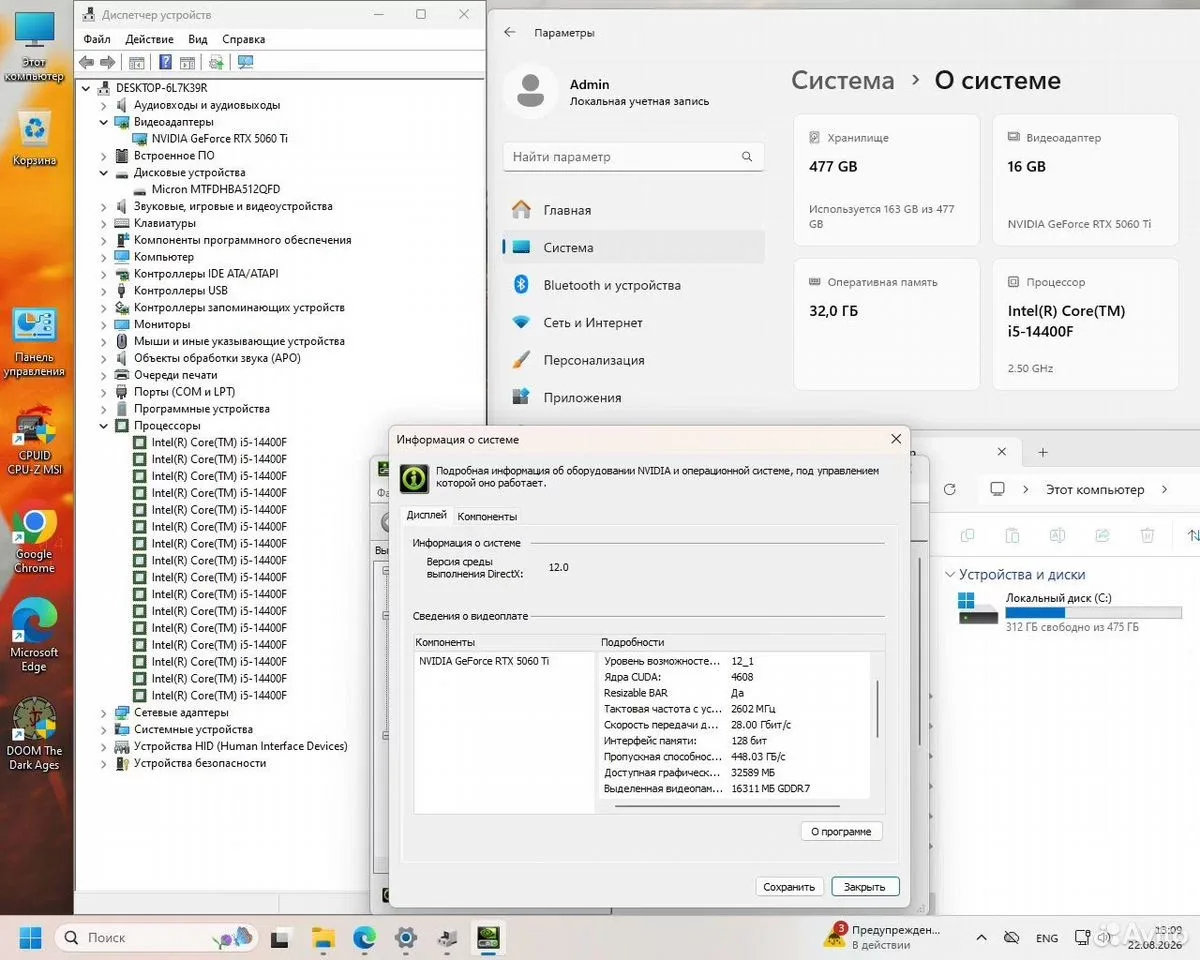
Task: Click Предупреждение notification widget on taskbar
Action: tap(881, 937)
